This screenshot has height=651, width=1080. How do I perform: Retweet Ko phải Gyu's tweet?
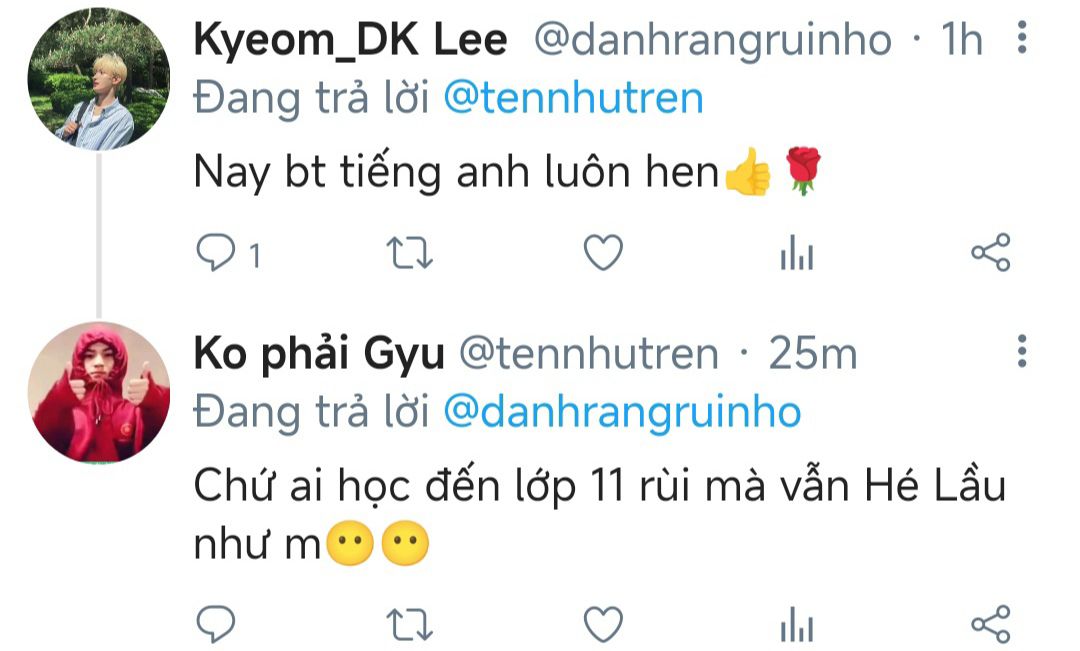409,625
